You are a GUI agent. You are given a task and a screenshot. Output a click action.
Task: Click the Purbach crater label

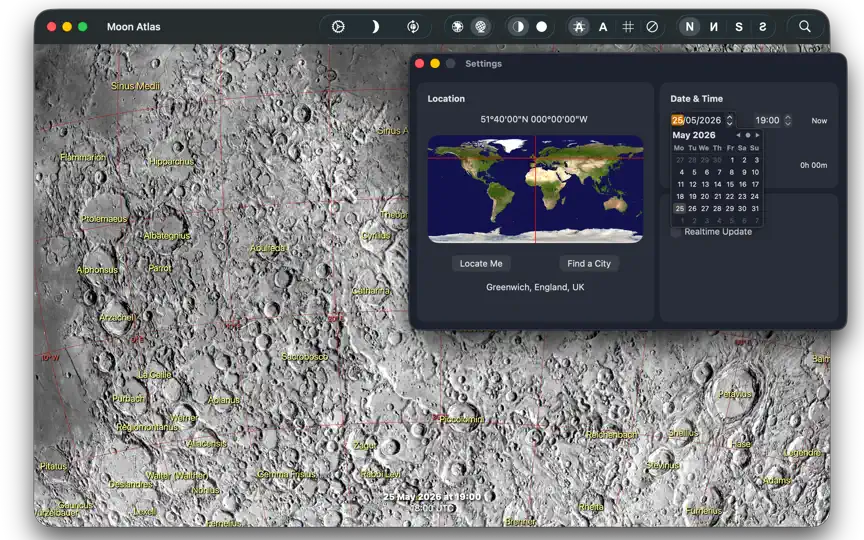click(128, 398)
